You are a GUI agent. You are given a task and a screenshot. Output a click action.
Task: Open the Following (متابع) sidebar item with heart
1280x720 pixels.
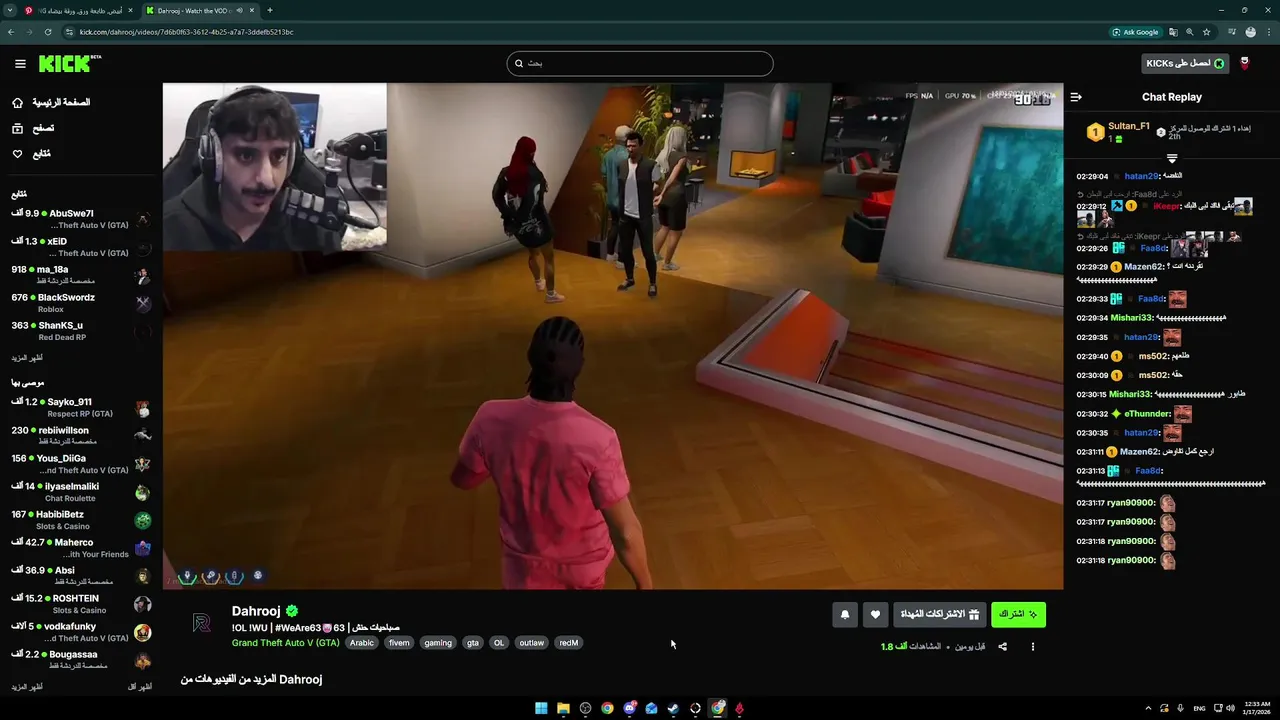coord(30,154)
